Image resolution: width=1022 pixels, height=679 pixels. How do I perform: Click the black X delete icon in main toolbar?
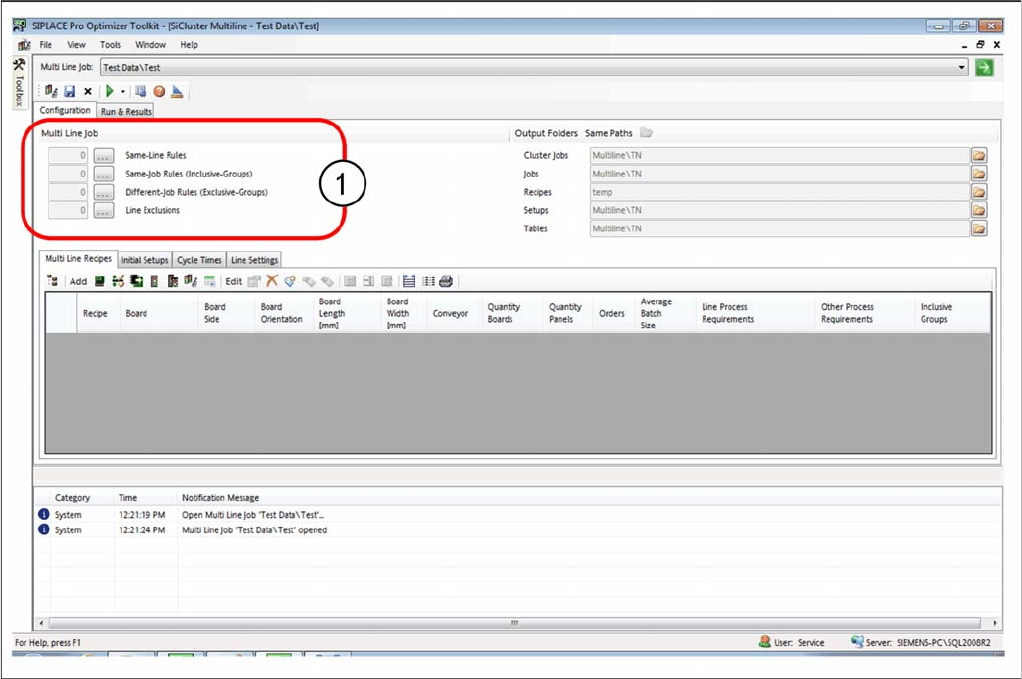[x=87, y=91]
